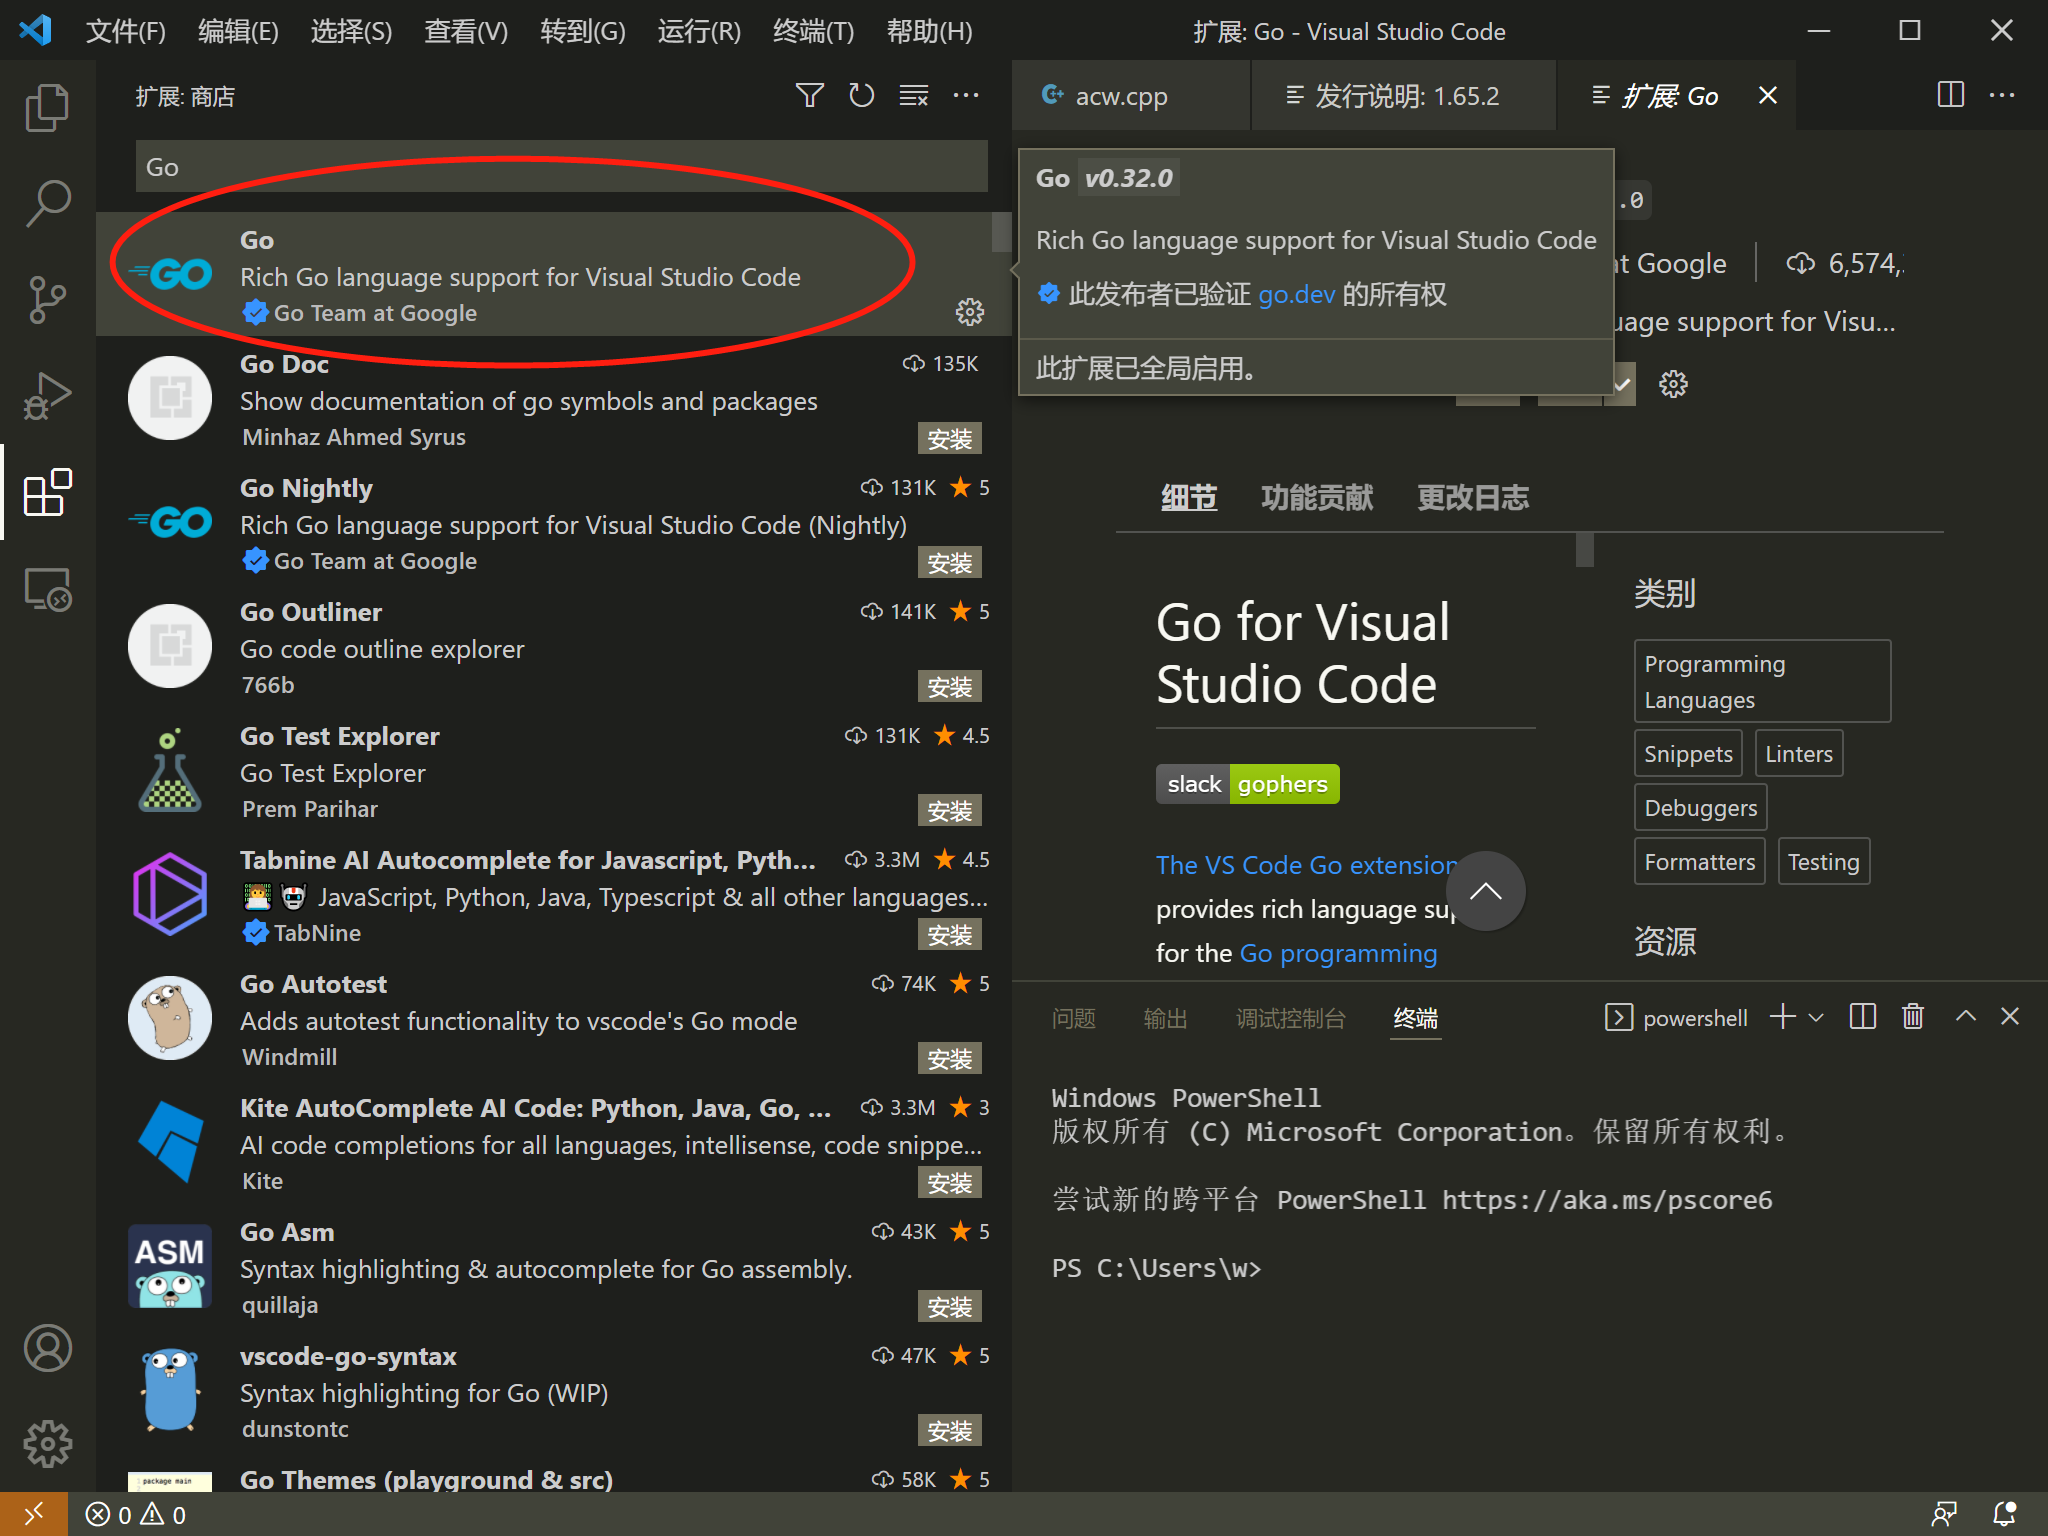Open the 终端(T) menu
The width and height of the screenshot is (2048, 1536).
click(x=814, y=31)
